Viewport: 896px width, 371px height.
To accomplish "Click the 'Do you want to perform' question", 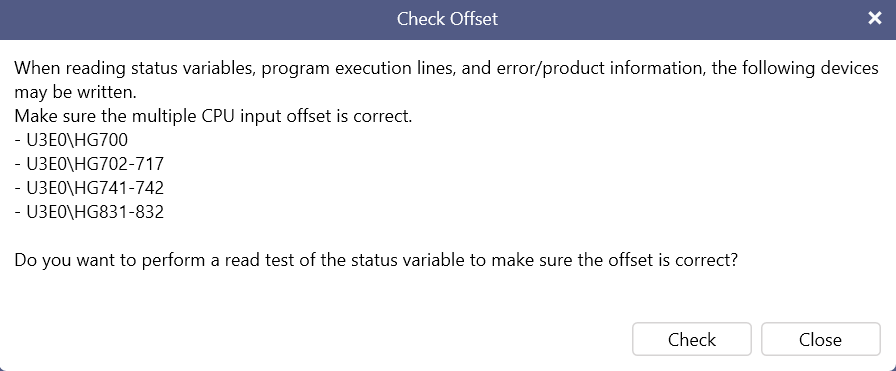I will pyautogui.click(x=376, y=260).
